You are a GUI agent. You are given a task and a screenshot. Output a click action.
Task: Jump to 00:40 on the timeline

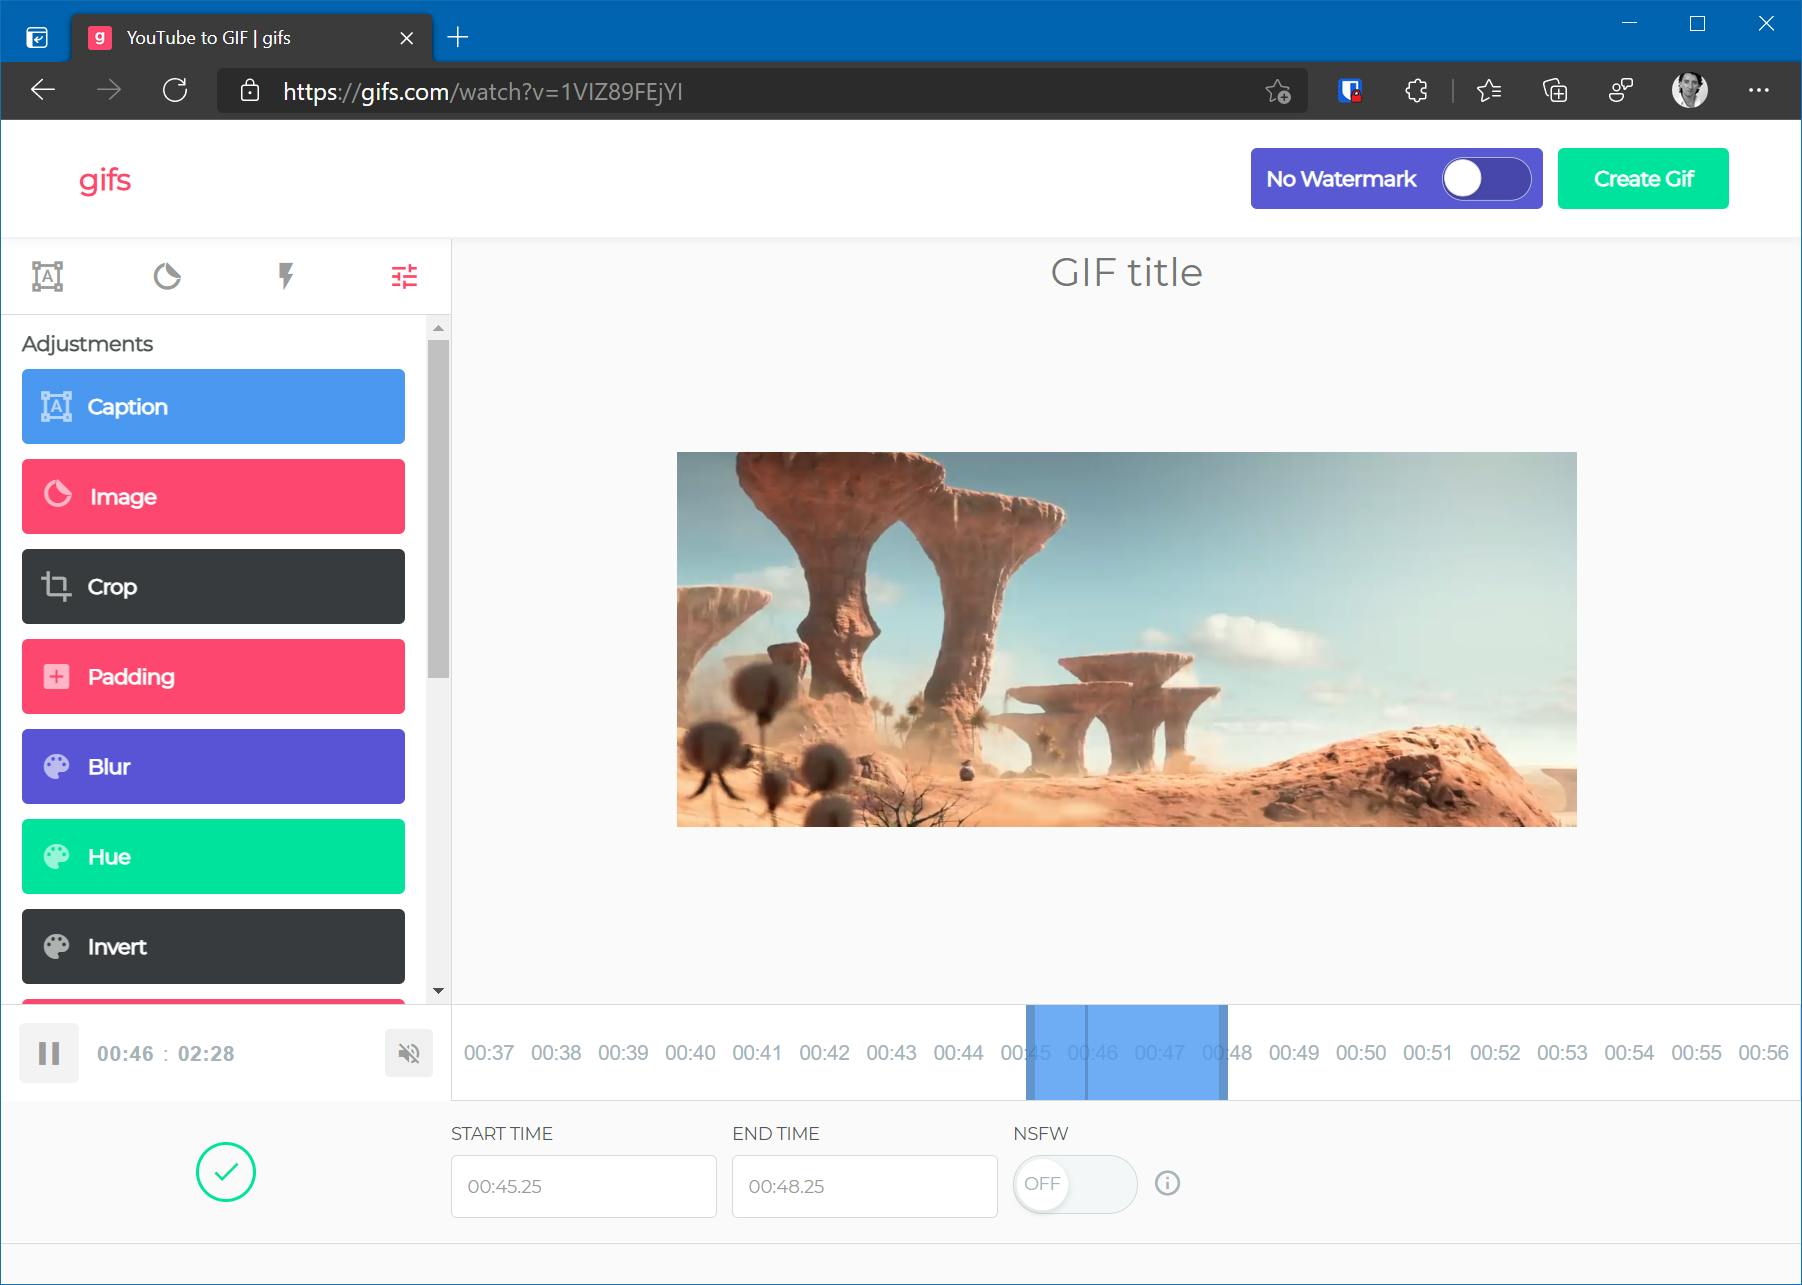pos(690,1053)
